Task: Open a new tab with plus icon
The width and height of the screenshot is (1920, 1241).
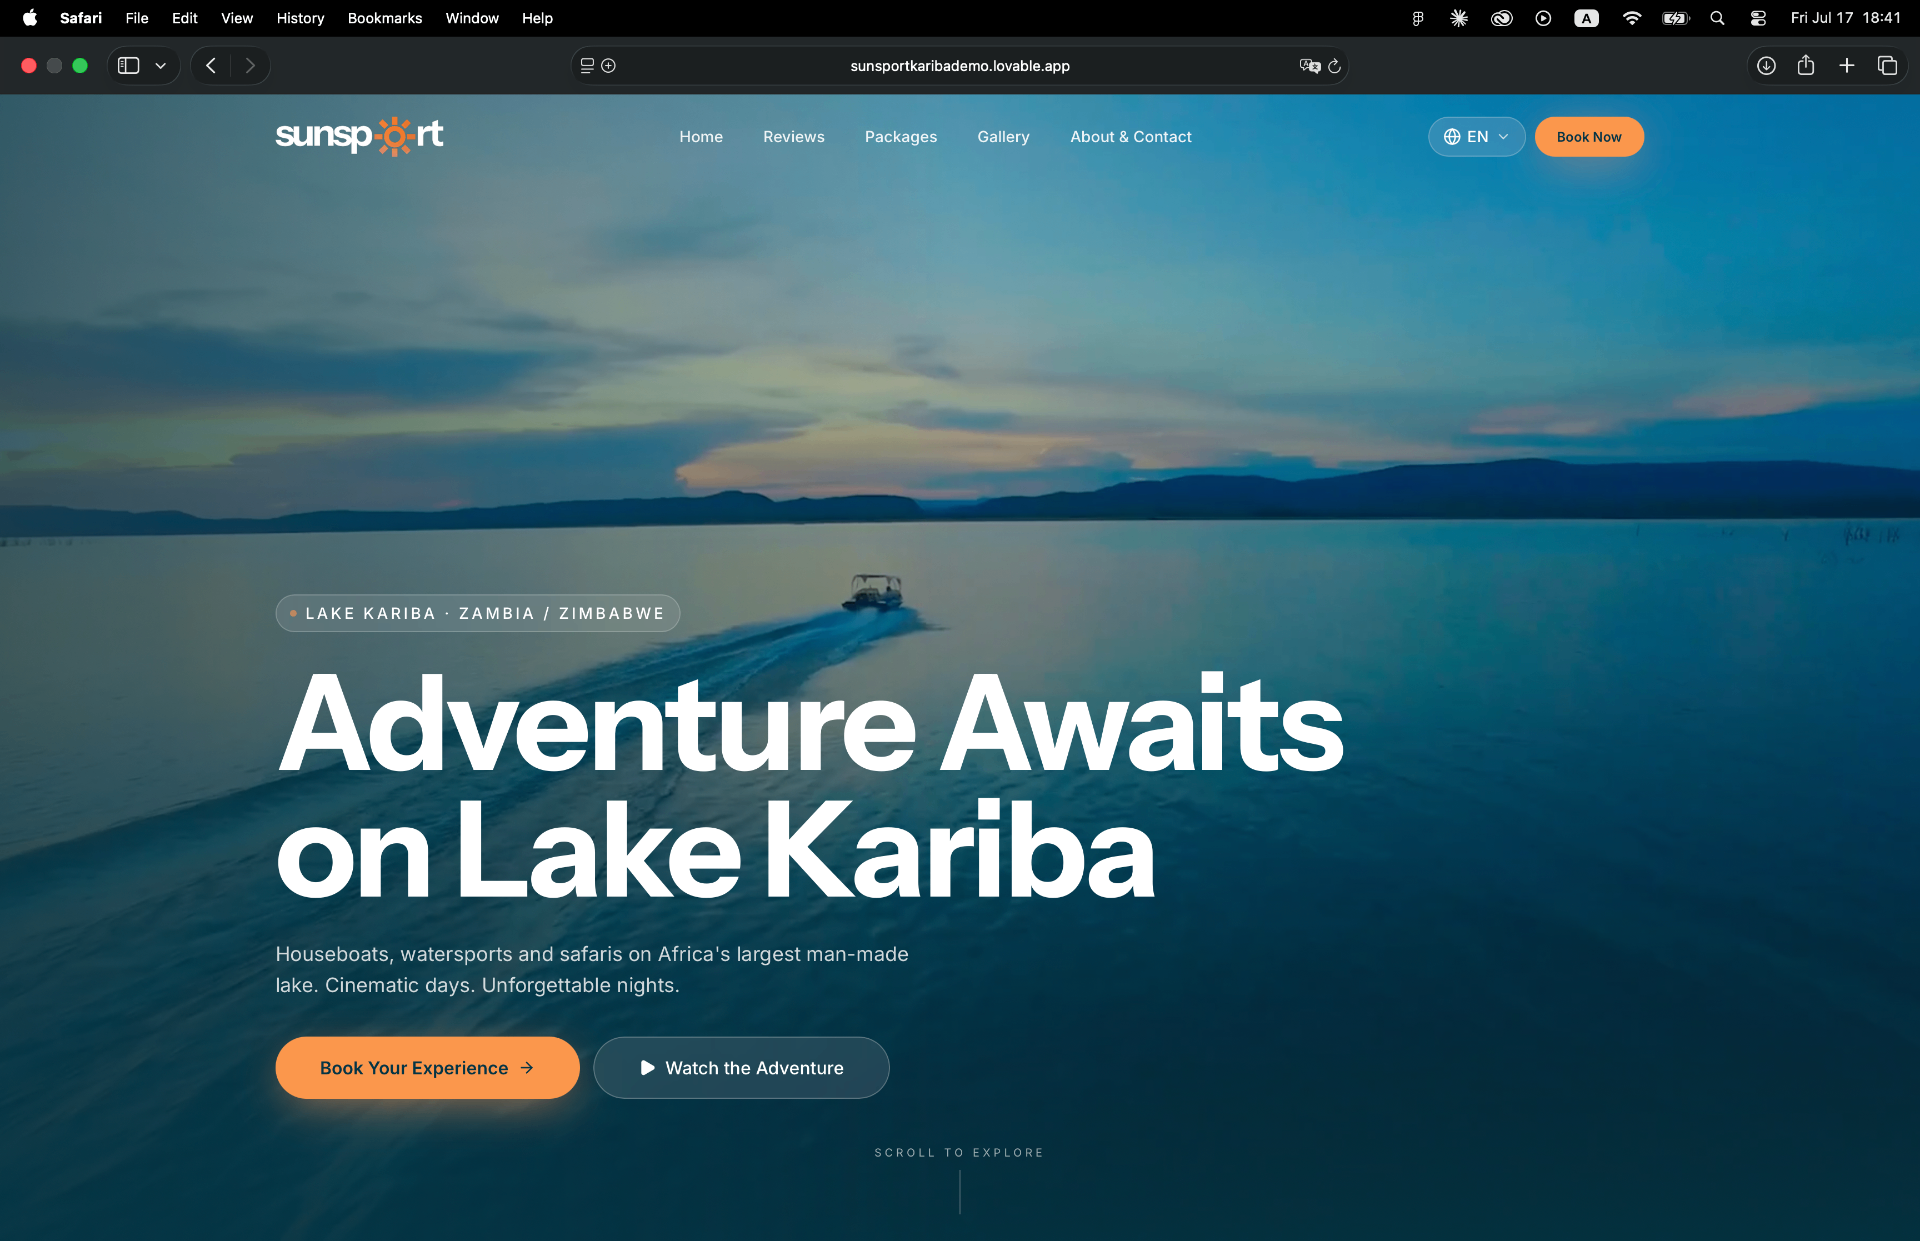Action: click(x=1847, y=66)
